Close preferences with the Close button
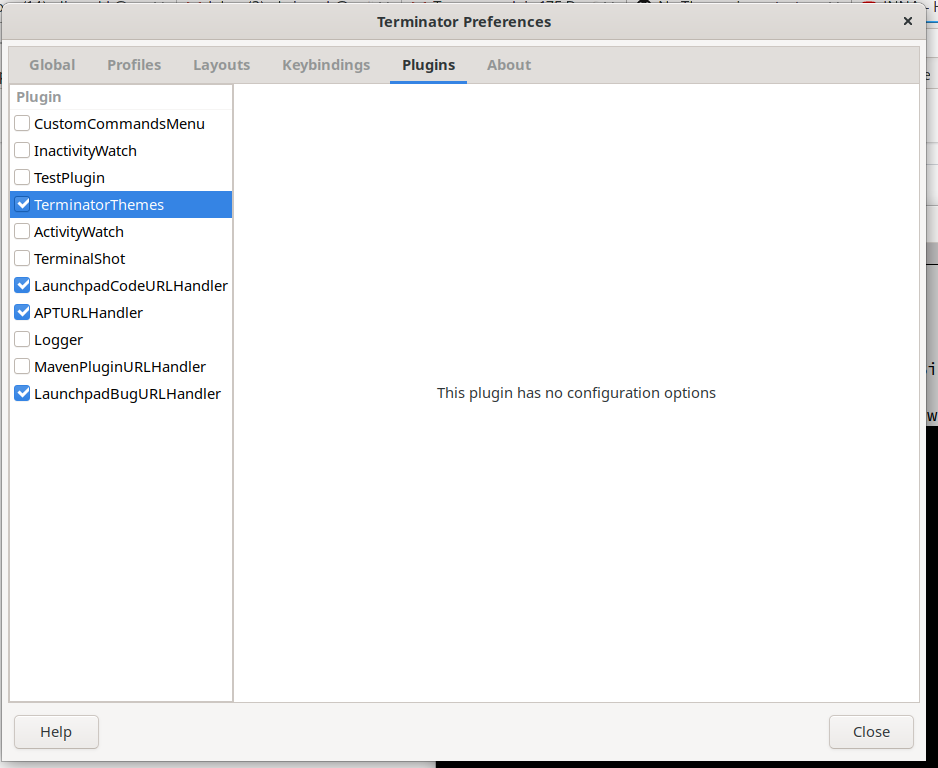 pyautogui.click(x=870, y=732)
